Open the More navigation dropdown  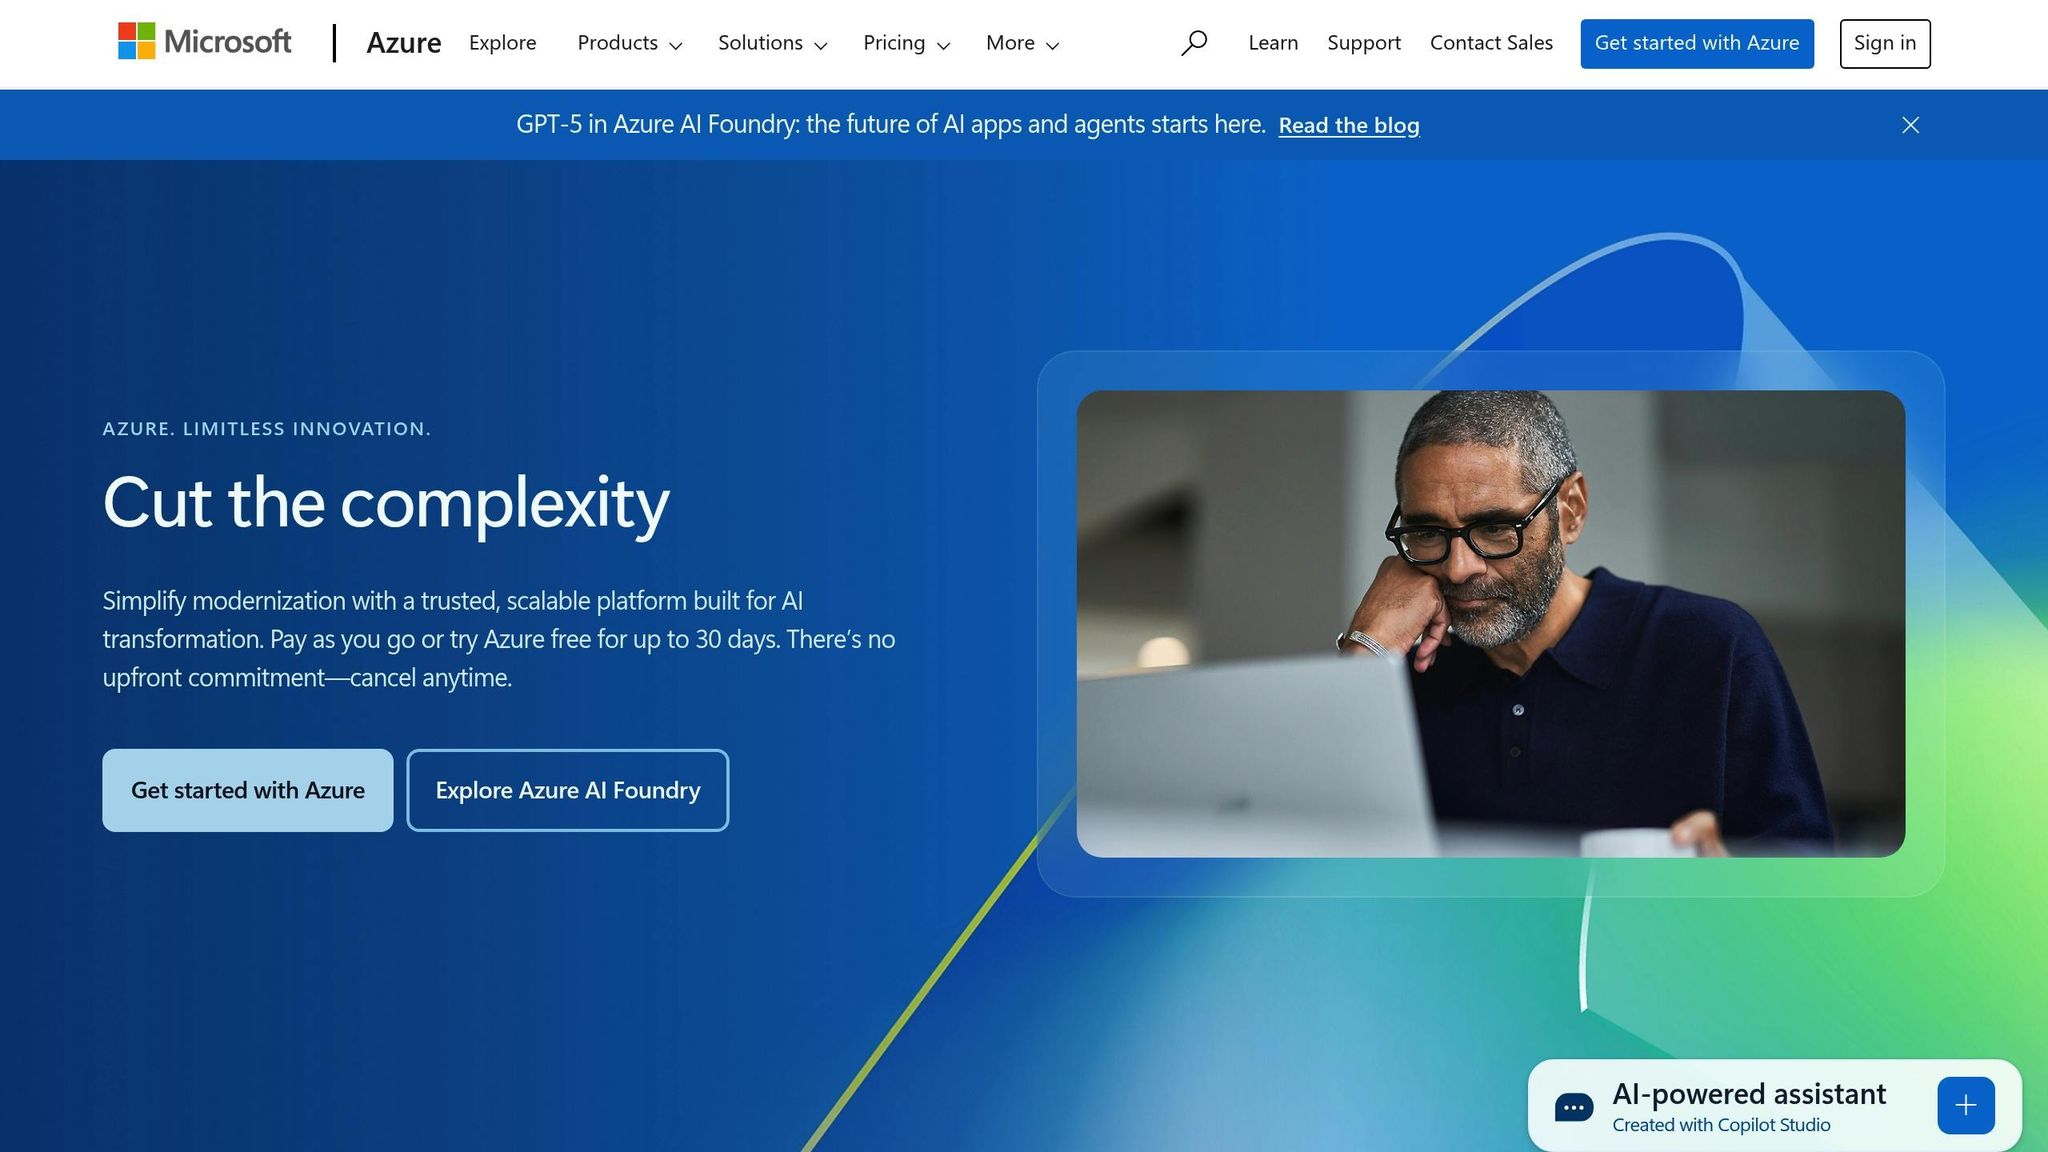(1022, 43)
